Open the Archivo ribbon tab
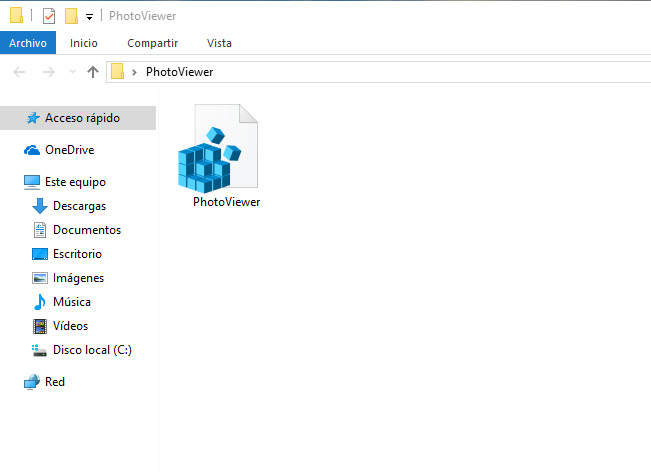Viewport: 651px width, 472px height. click(x=28, y=43)
